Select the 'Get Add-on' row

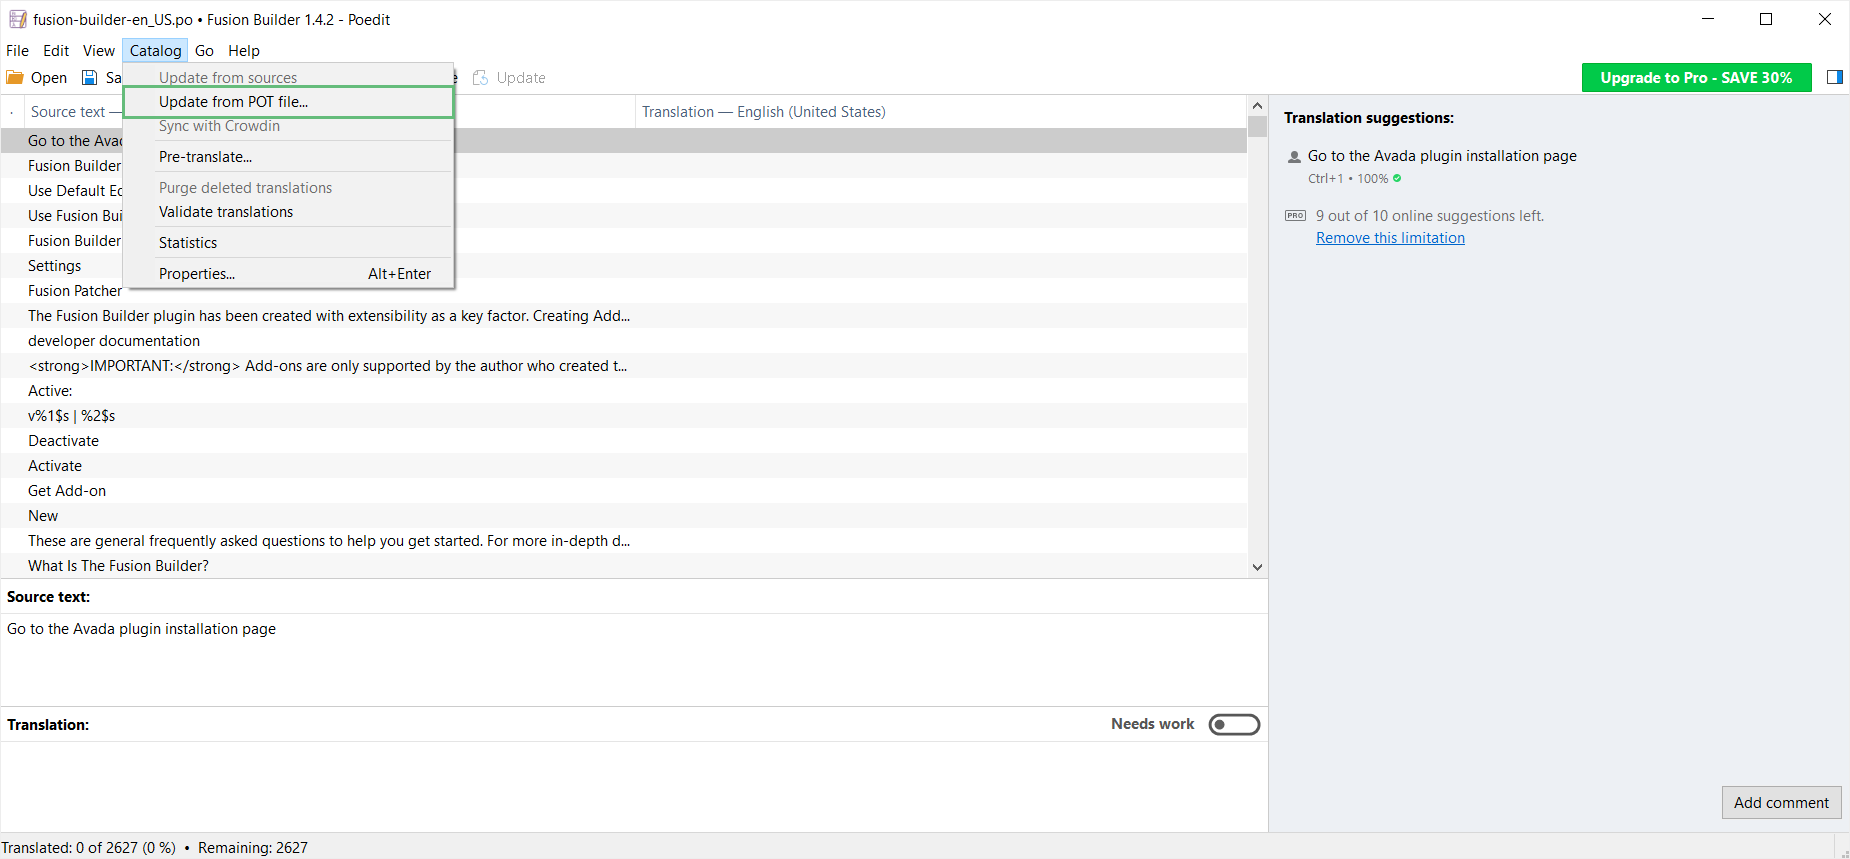[x=624, y=491]
